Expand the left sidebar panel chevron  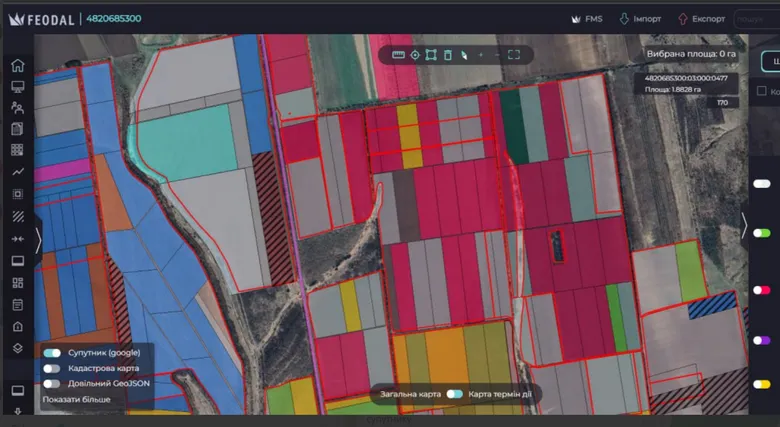38,240
